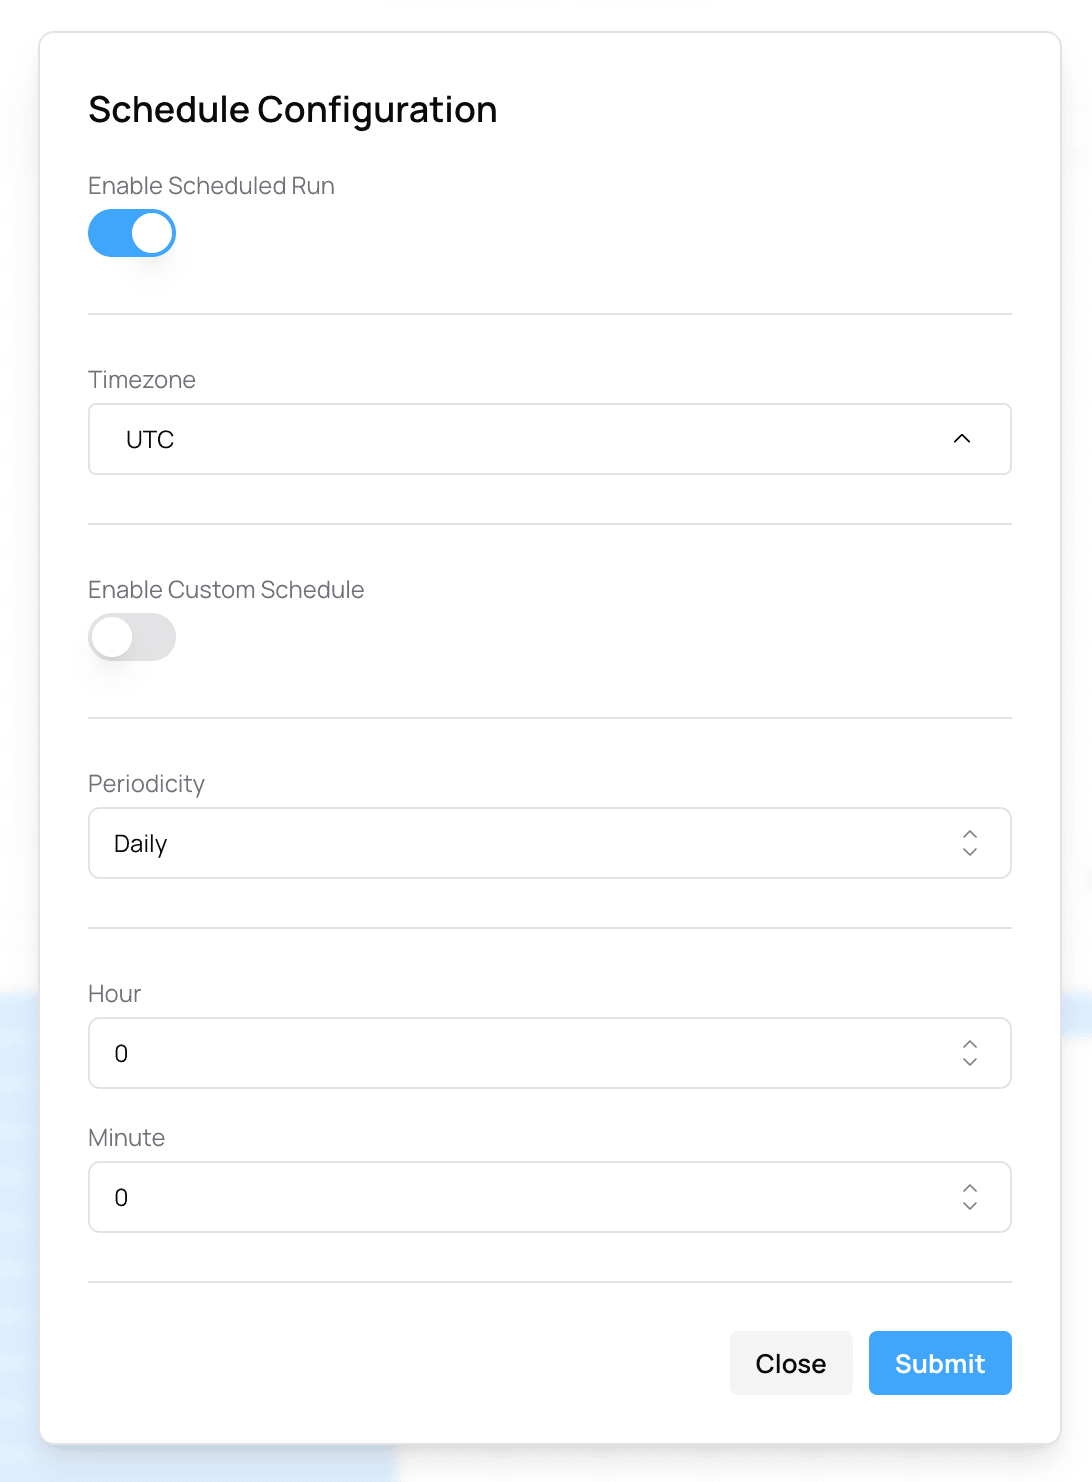This screenshot has width=1092, height=1482.
Task: Click Periodicity selector down chevron
Action: [969, 852]
